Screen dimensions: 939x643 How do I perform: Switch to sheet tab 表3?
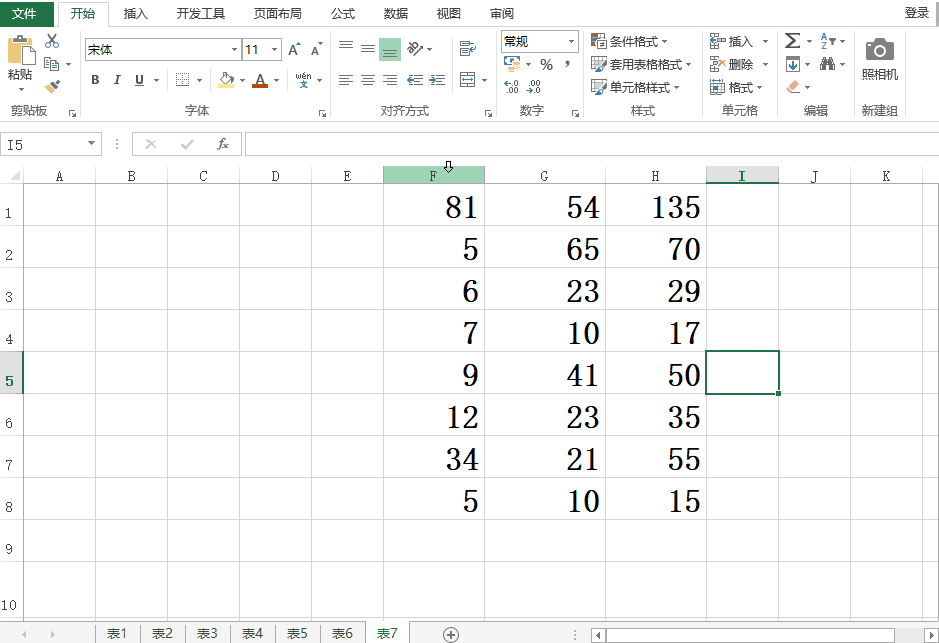point(207,634)
